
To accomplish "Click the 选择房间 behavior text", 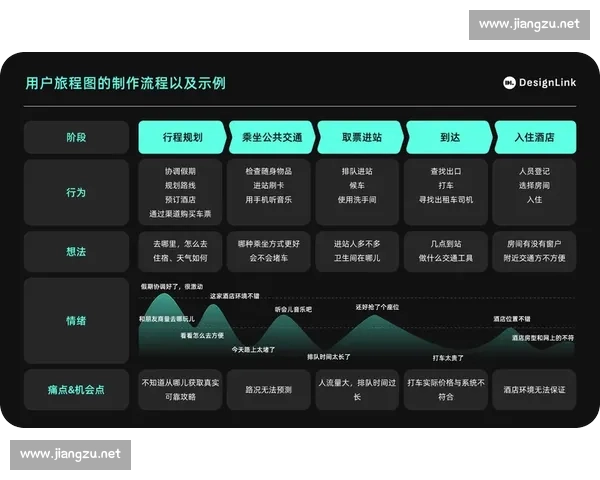I will (534, 185).
